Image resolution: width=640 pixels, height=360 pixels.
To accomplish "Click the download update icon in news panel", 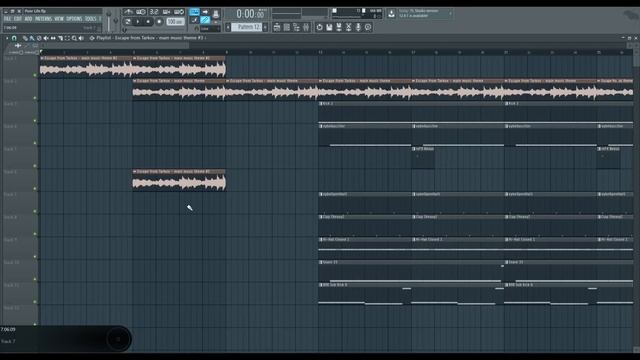I will pos(391,14).
